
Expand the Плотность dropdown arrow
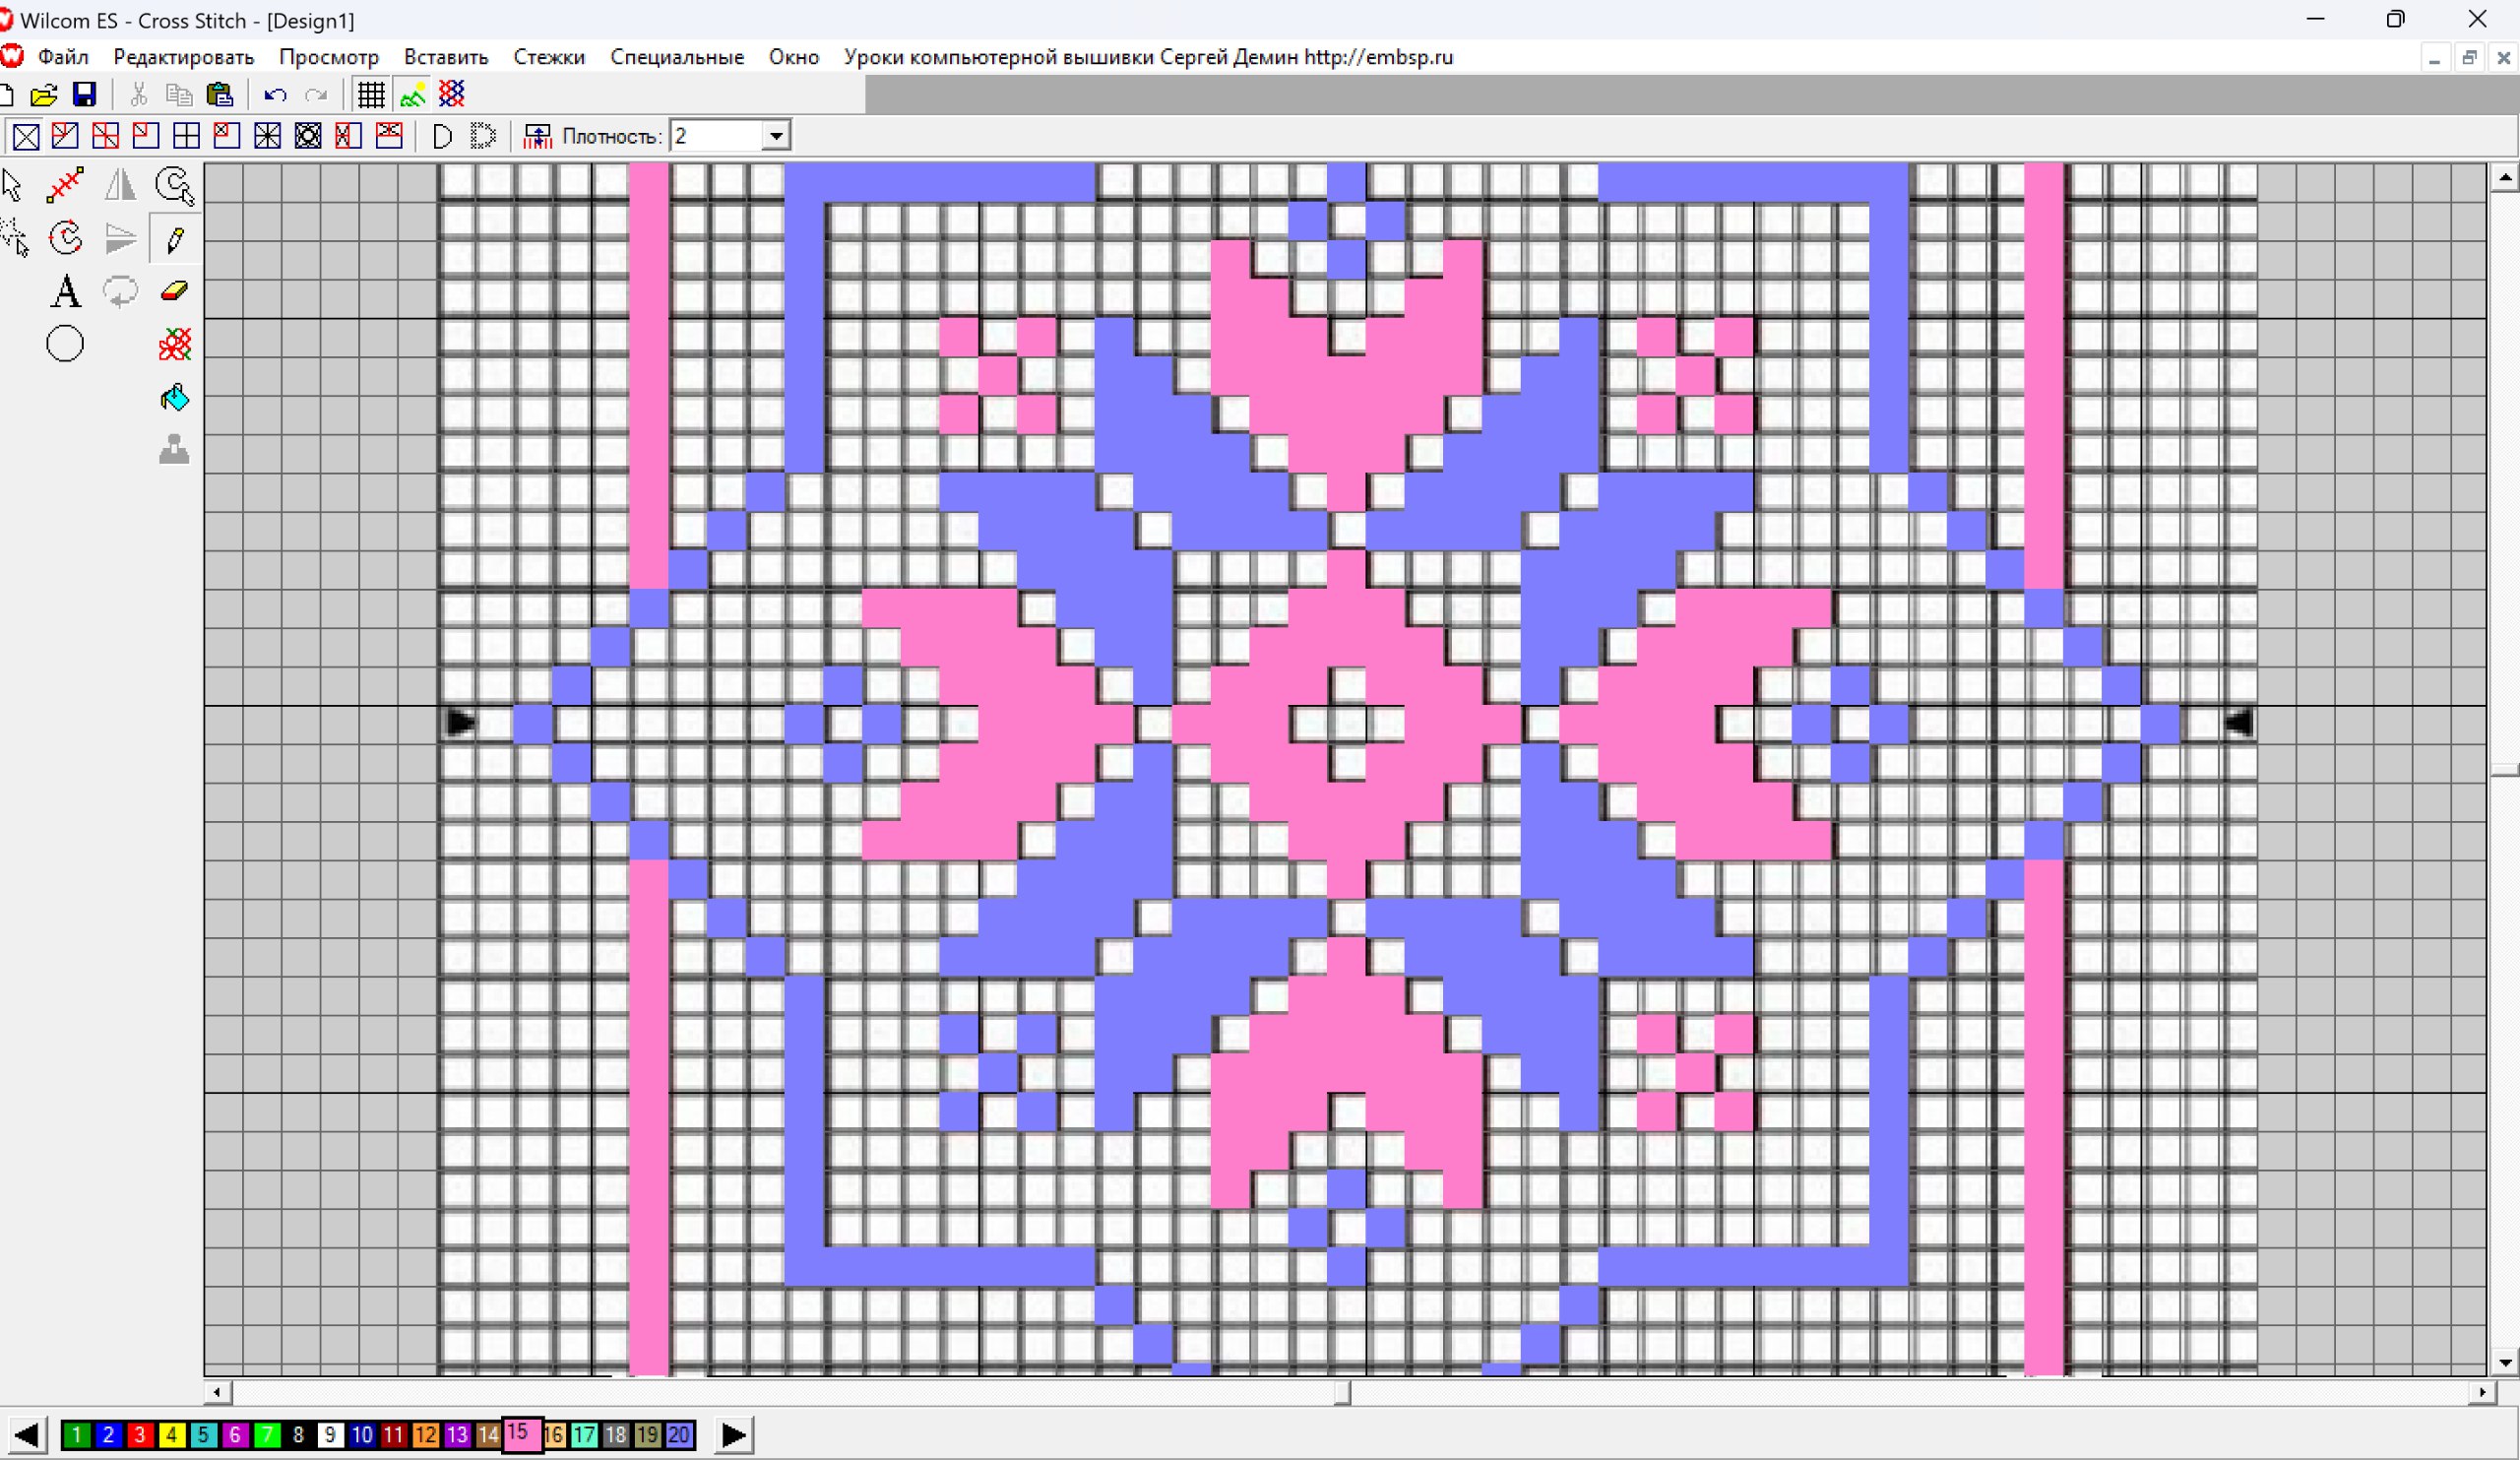[775, 136]
